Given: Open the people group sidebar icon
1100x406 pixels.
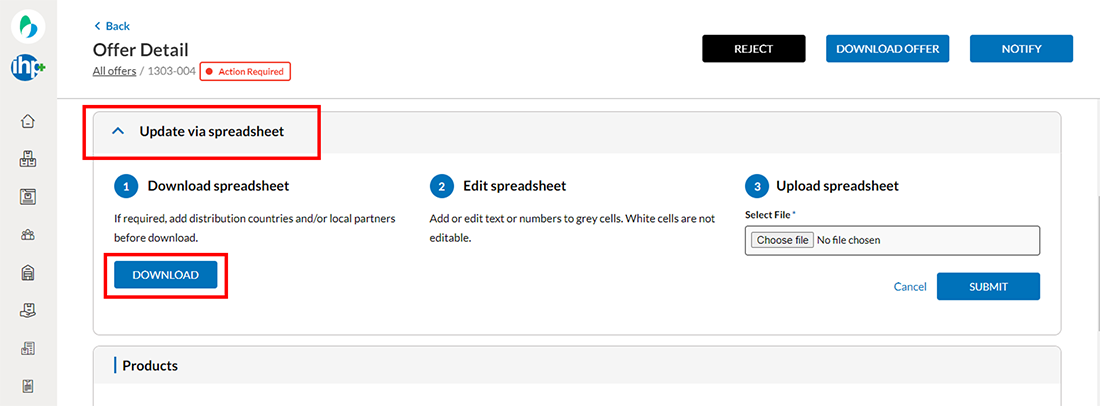Looking at the screenshot, I should tap(28, 235).
